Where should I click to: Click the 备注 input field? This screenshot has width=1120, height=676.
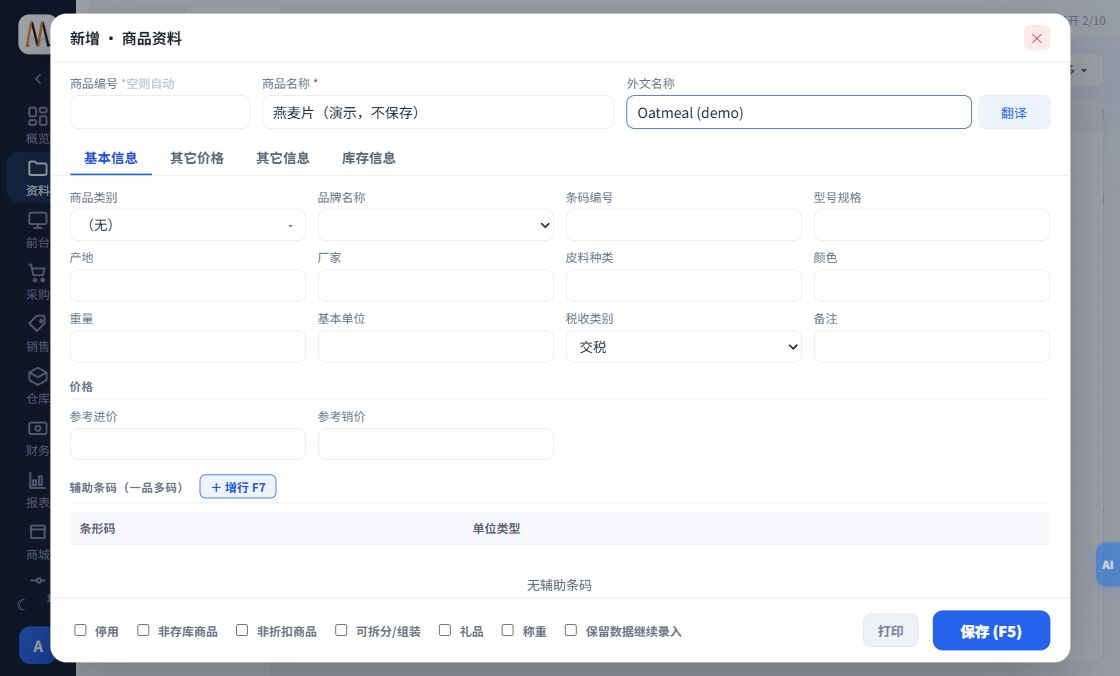point(931,347)
